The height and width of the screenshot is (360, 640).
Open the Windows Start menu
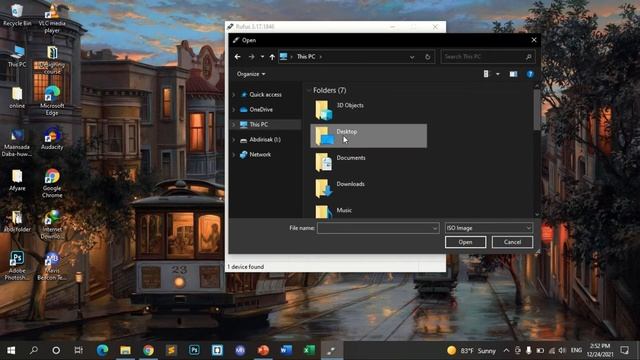(x=11, y=350)
